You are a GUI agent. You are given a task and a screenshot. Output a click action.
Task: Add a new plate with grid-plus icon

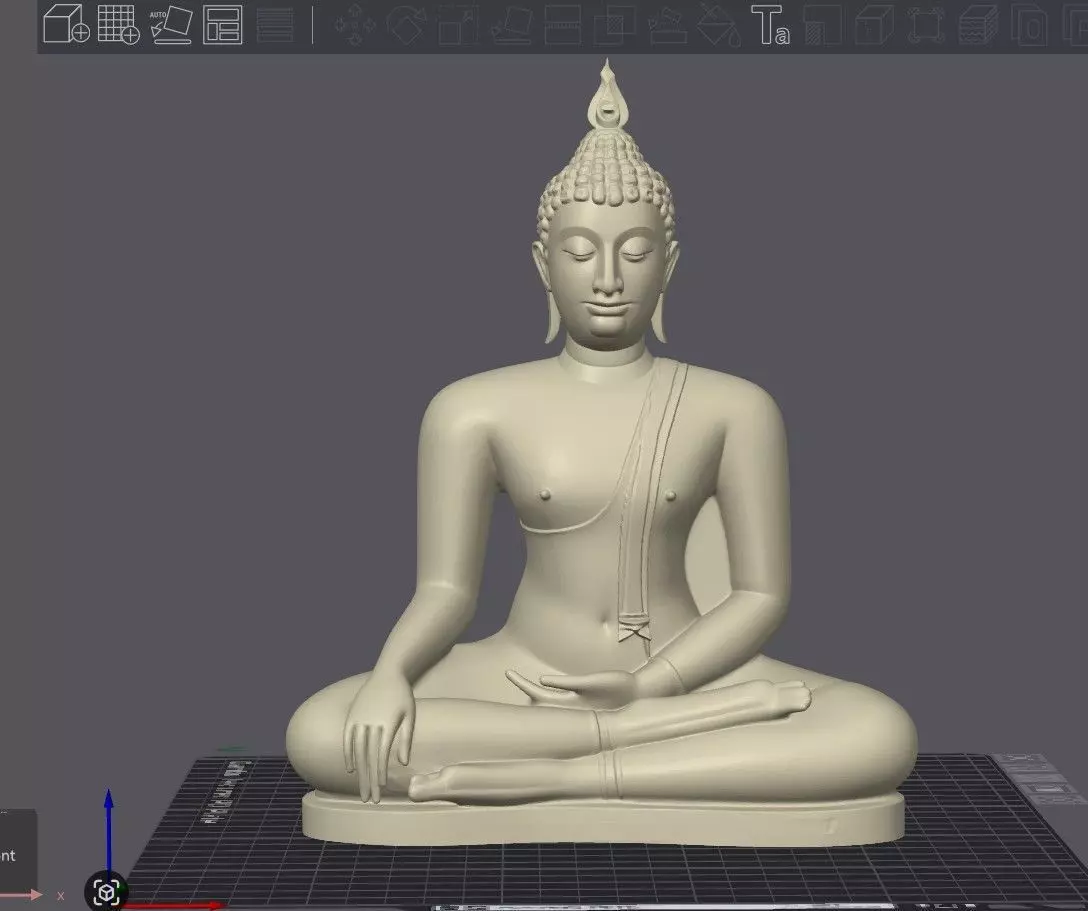(118, 24)
